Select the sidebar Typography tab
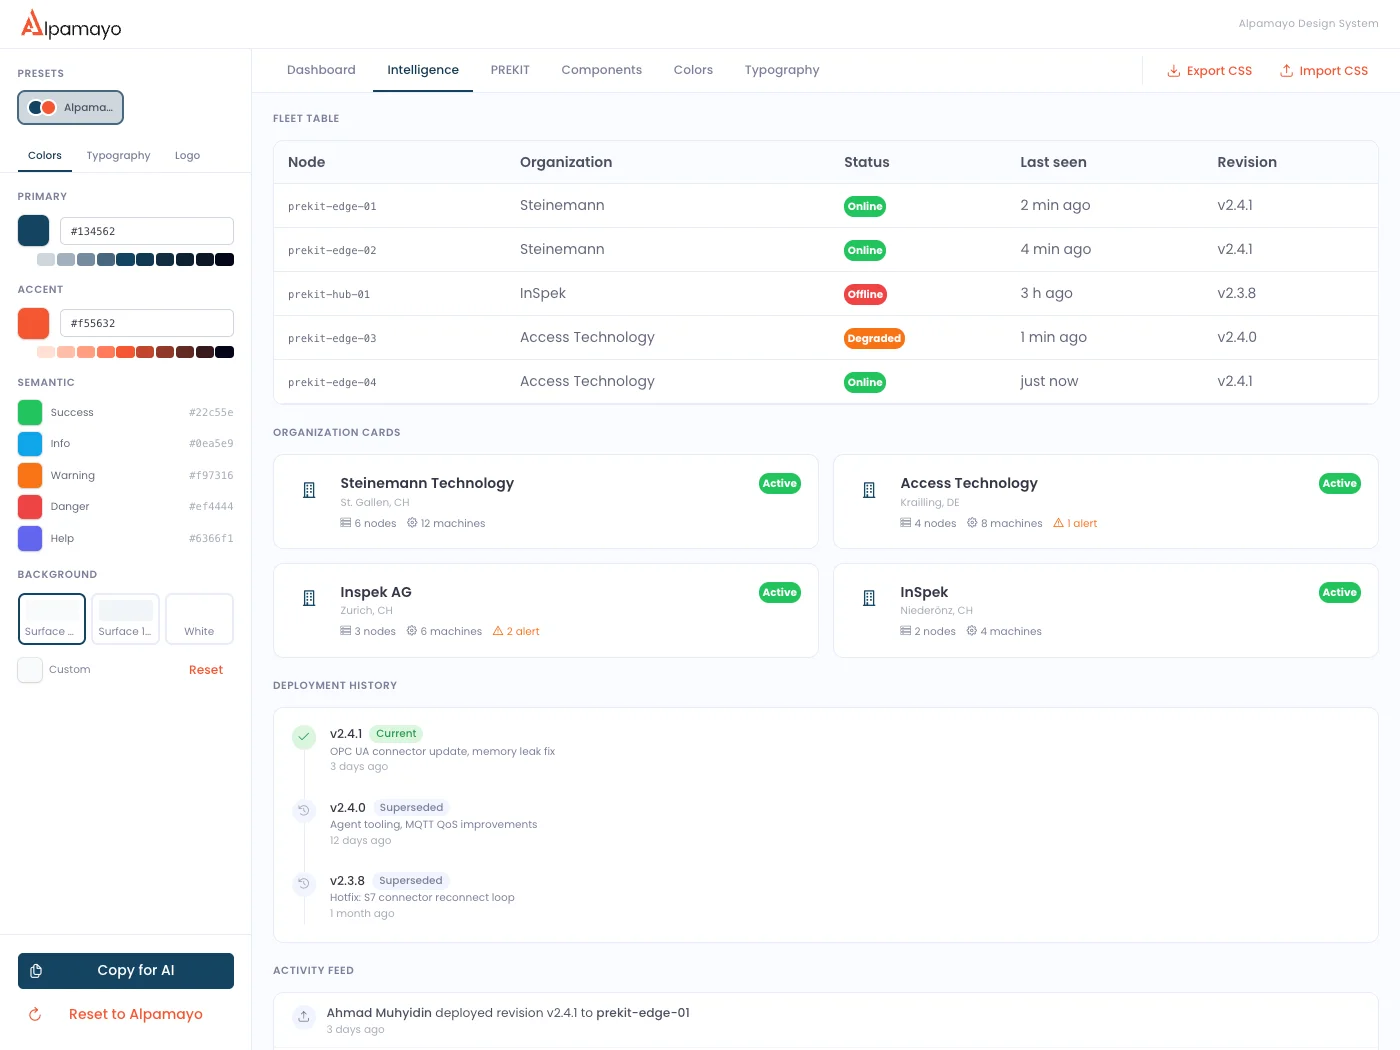 point(118,156)
